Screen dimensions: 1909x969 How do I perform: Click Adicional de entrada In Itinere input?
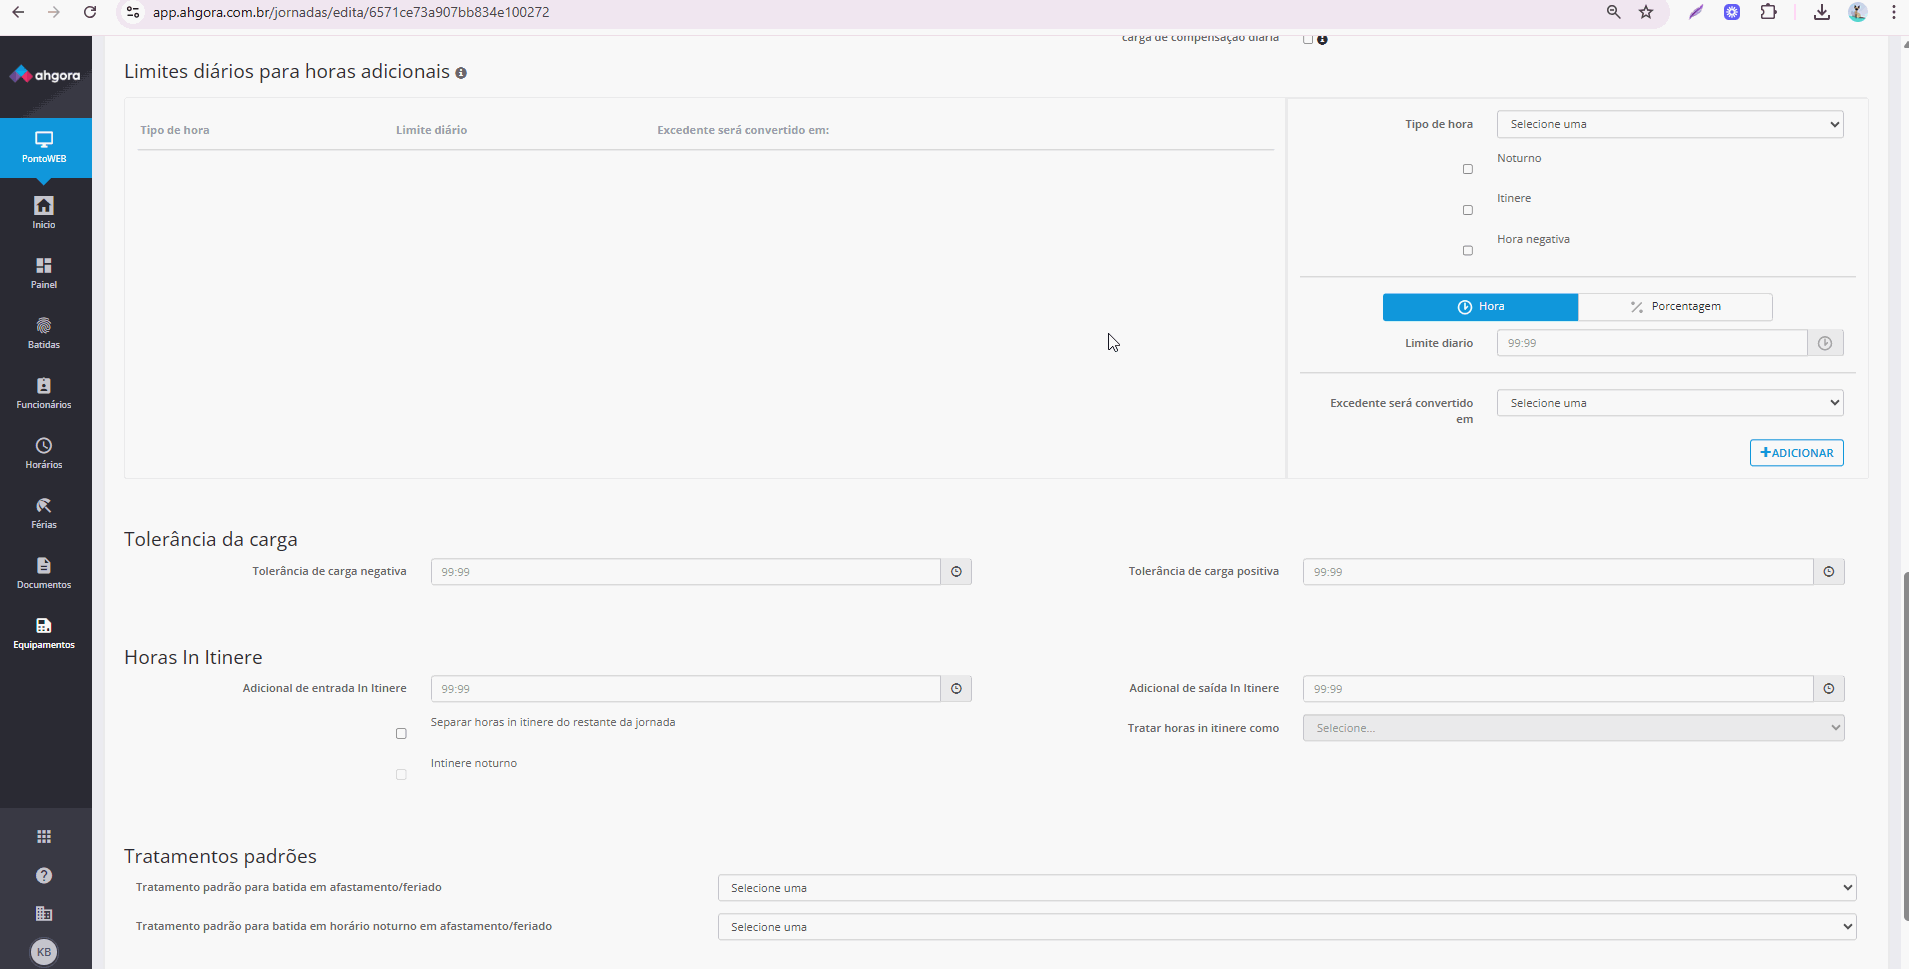[686, 689]
